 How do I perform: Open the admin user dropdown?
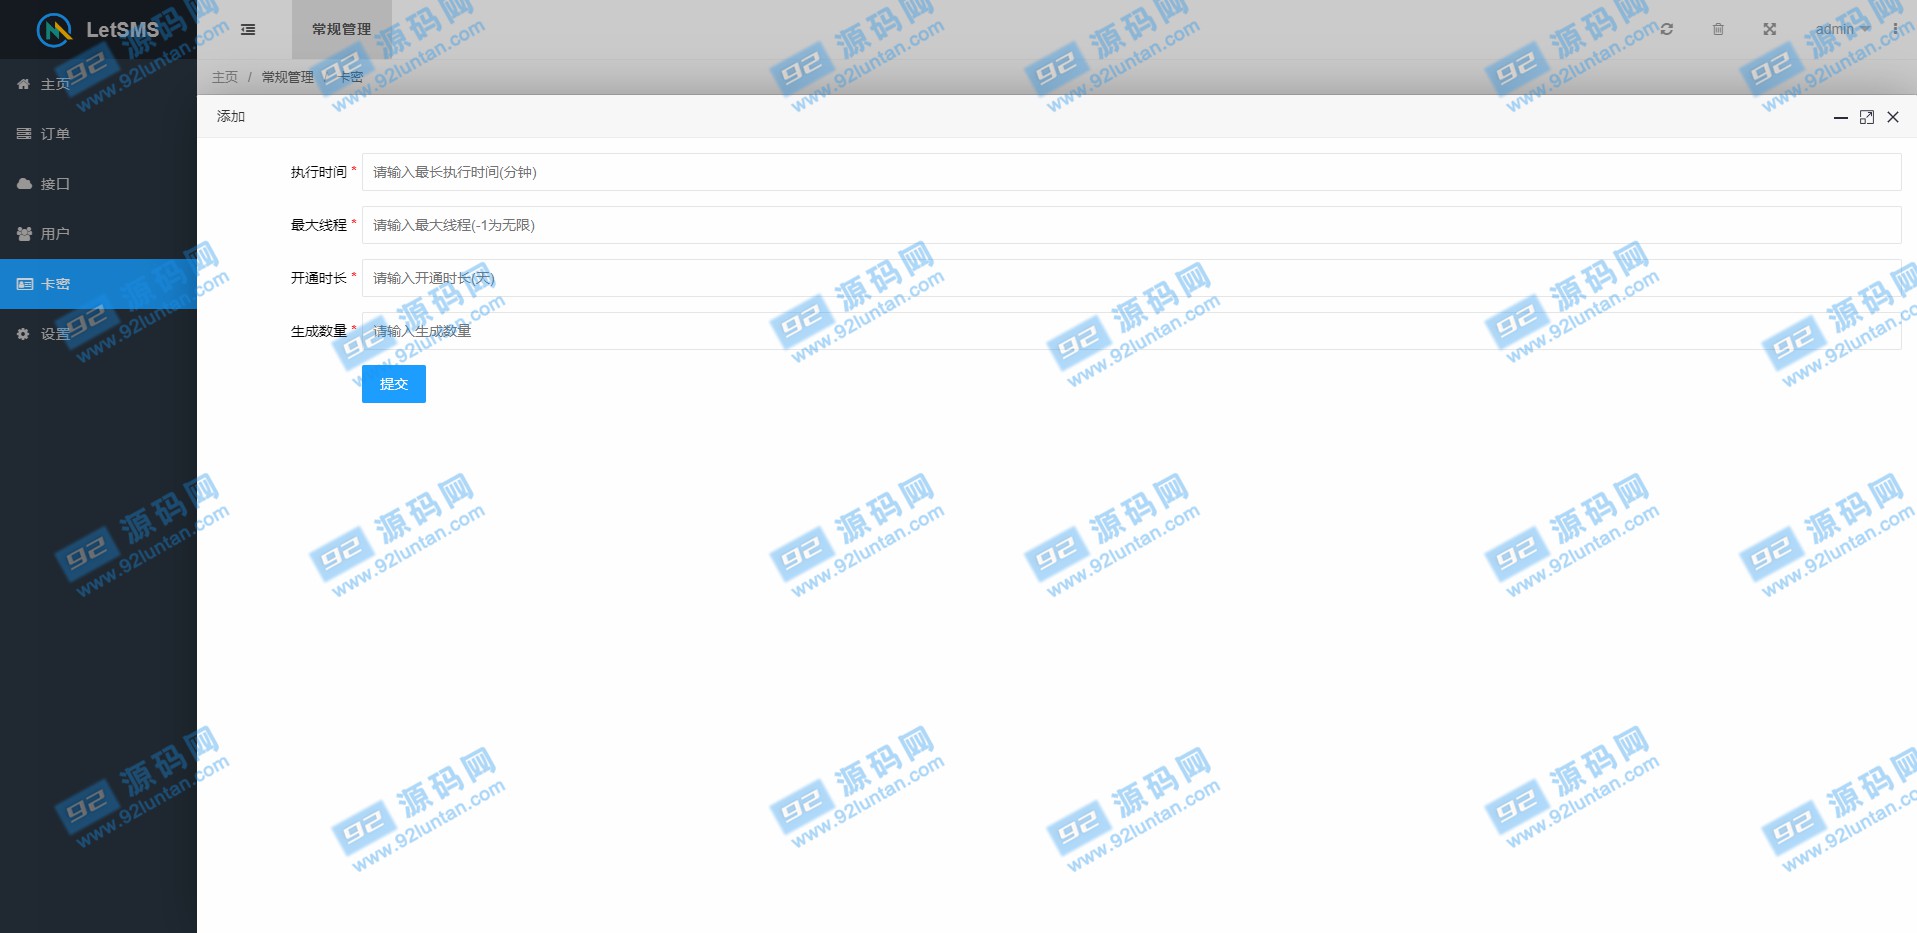pos(1842,29)
